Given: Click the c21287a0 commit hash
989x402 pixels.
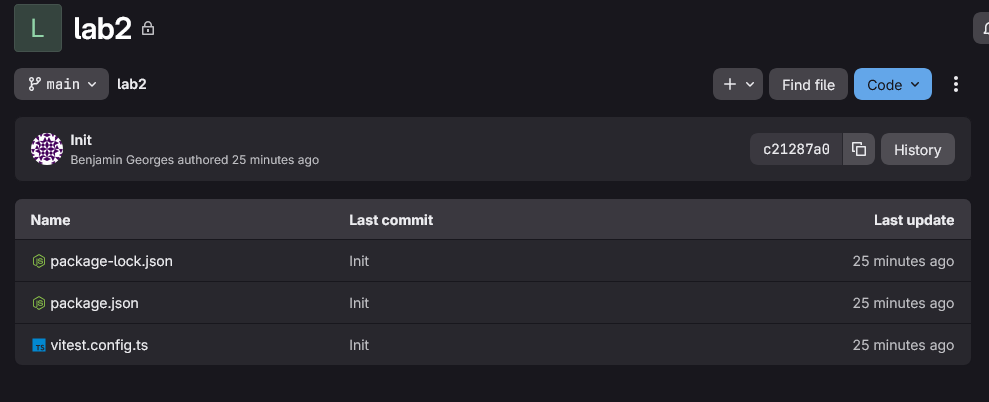Looking at the screenshot, I should pos(796,150).
